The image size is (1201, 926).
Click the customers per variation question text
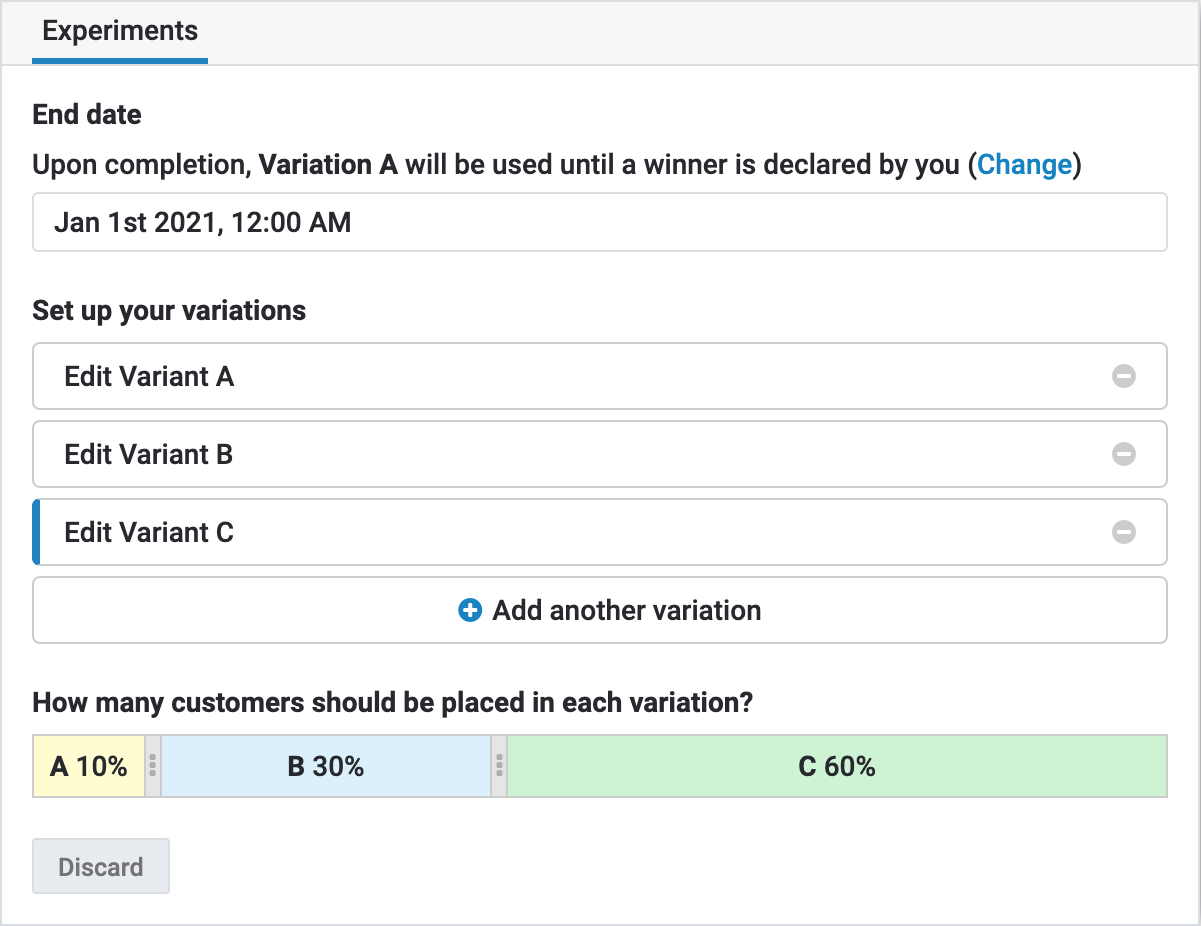pyautogui.click(x=392, y=703)
